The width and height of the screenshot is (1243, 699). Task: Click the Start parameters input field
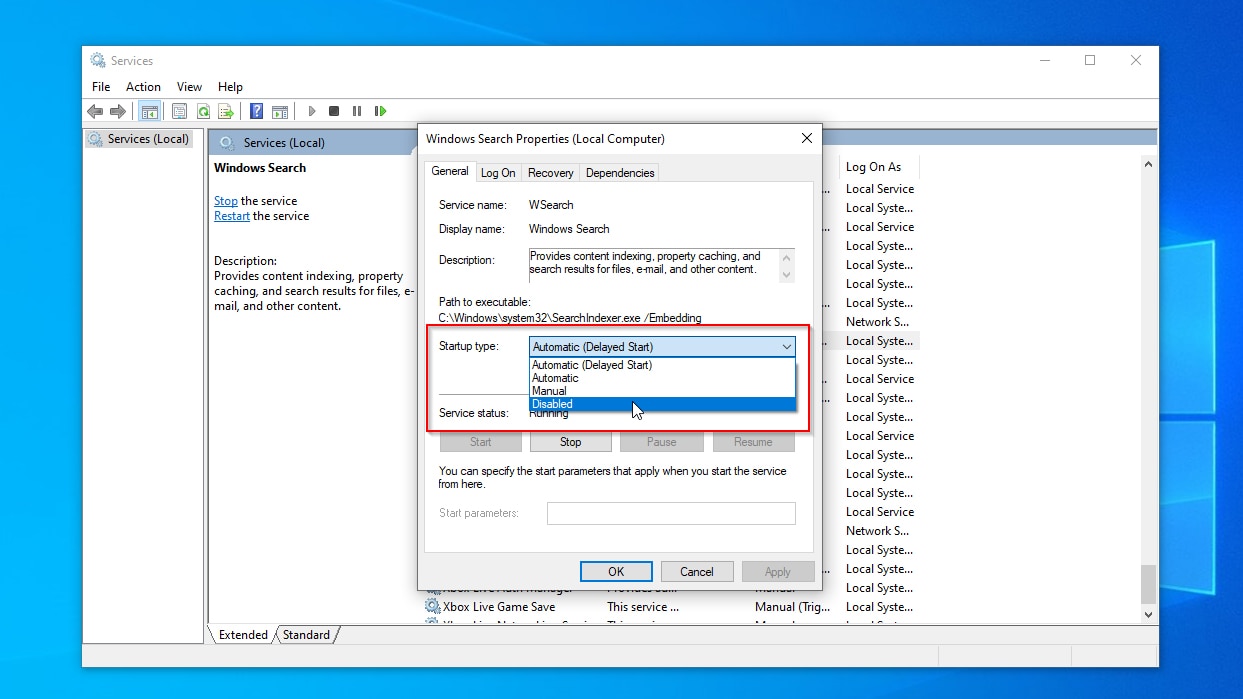(x=671, y=513)
